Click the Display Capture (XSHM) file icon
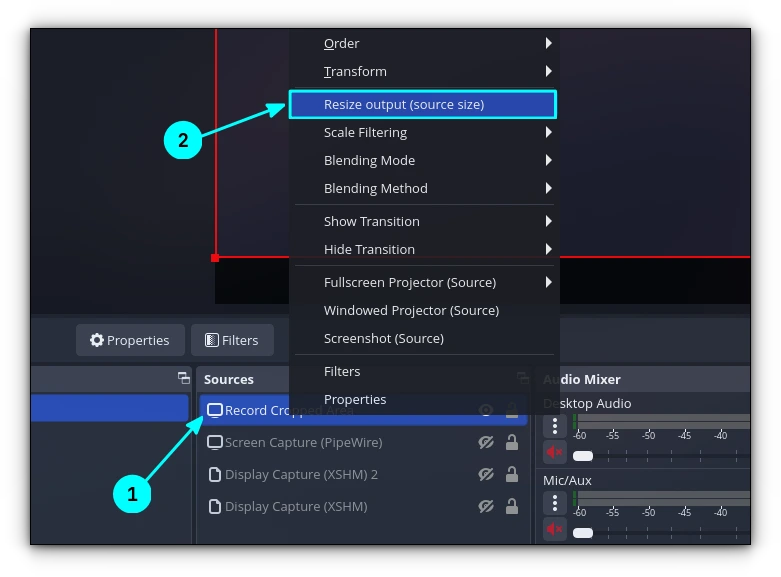The height and width of the screenshot is (577, 781). point(215,506)
